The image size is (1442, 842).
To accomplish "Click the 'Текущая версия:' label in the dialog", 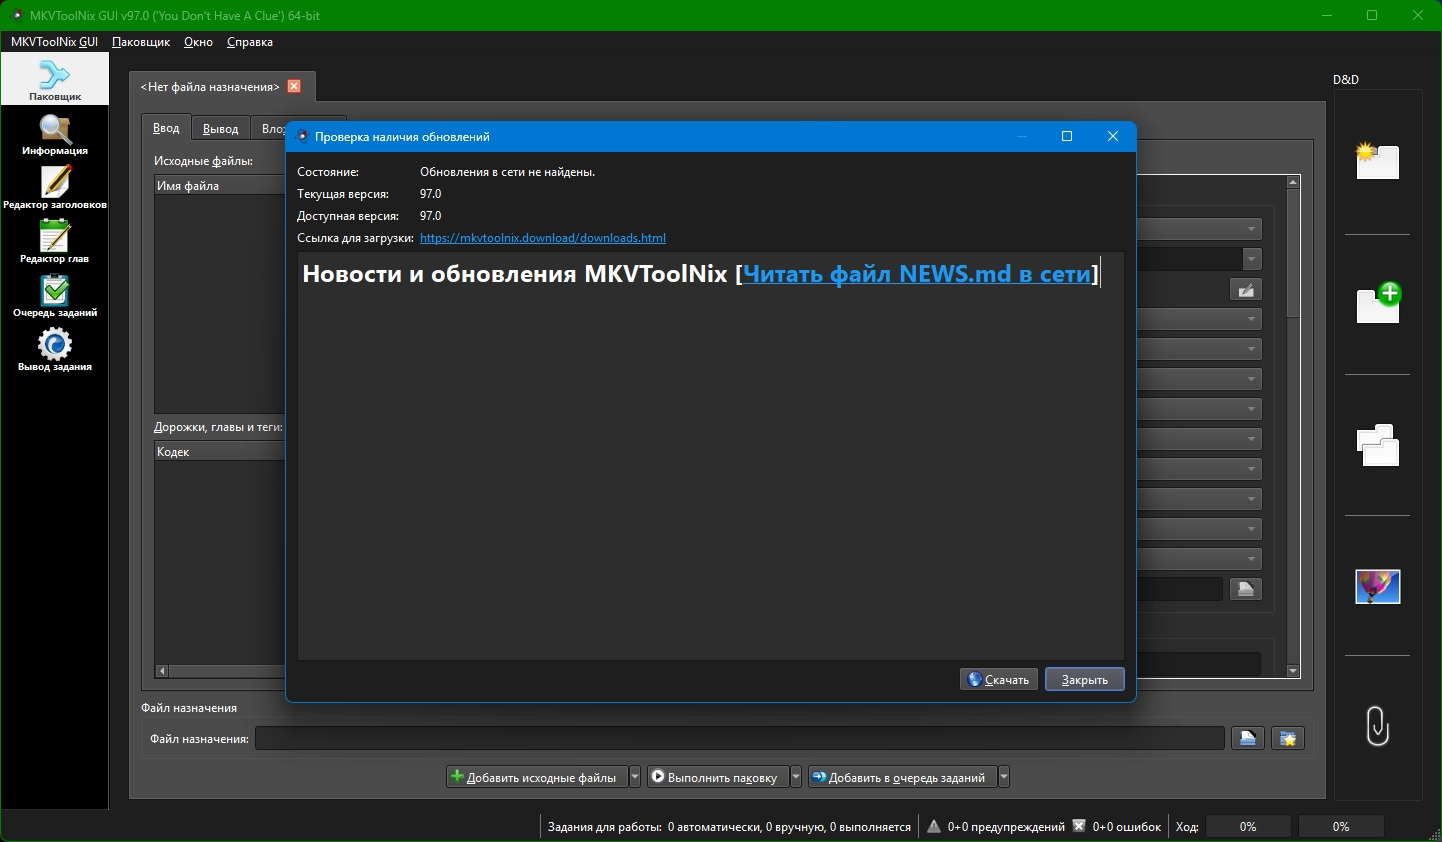I will click(343, 194).
